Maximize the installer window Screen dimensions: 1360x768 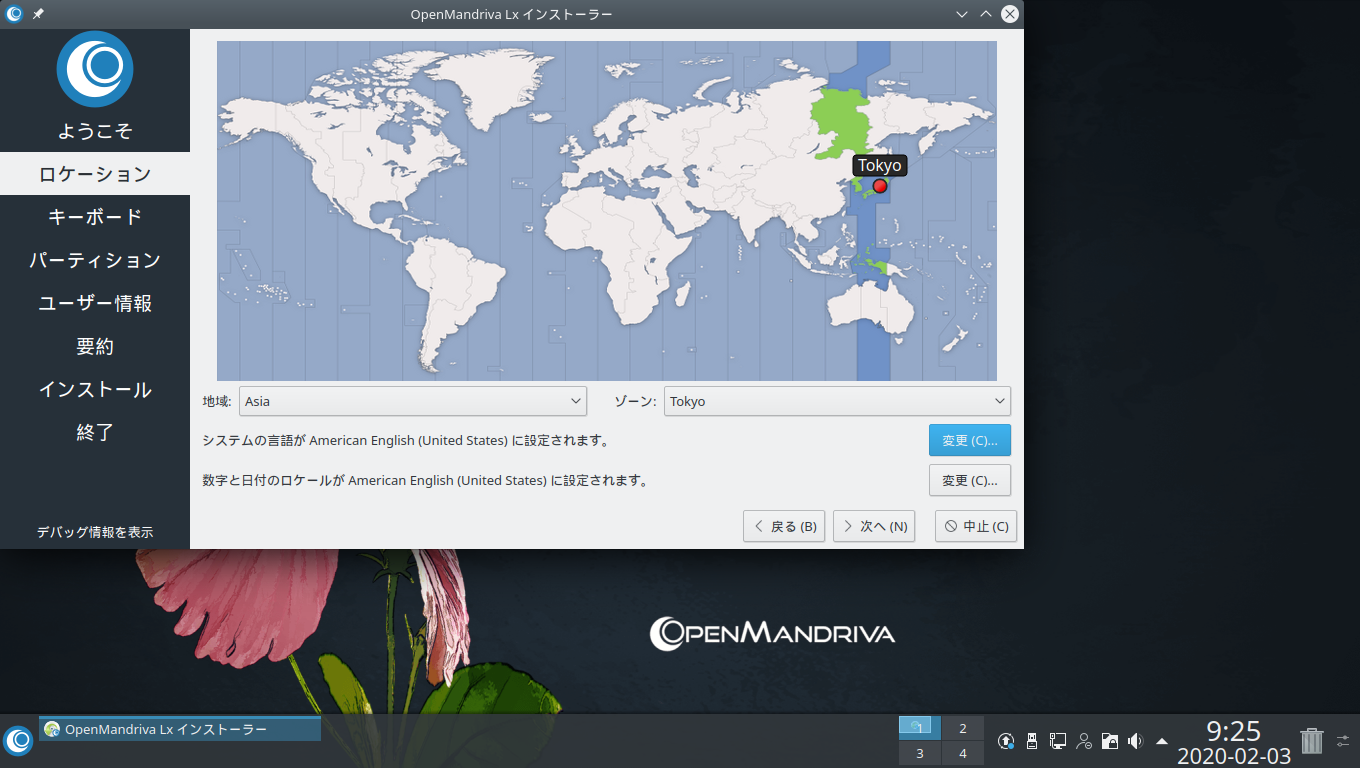(x=986, y=14)
